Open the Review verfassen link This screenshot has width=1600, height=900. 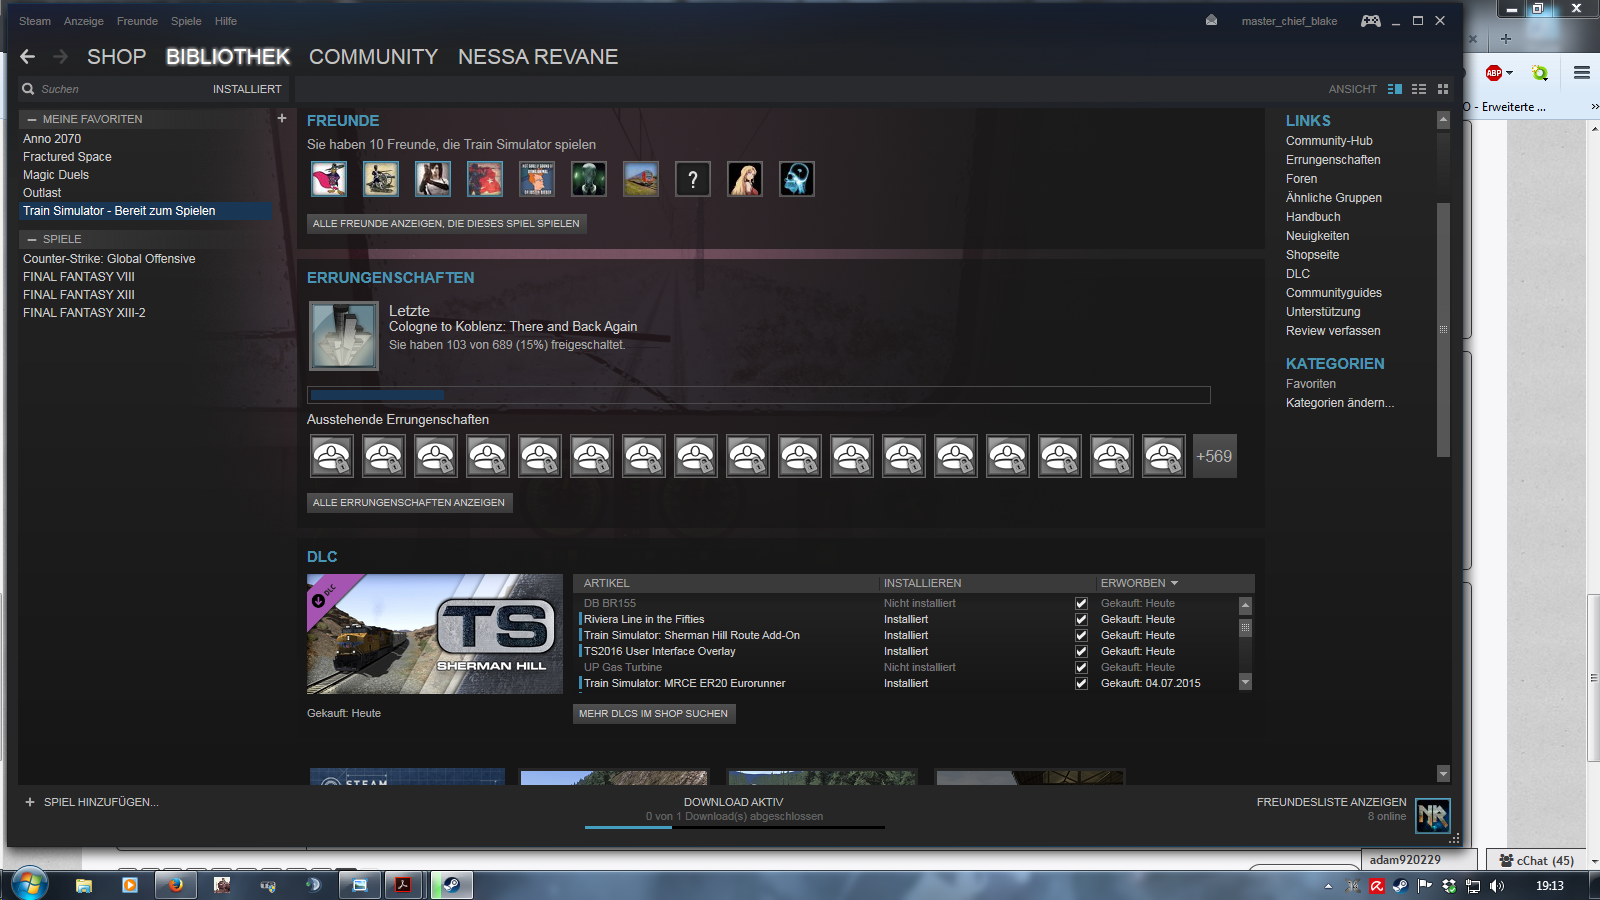click(x=1333, y=331)
